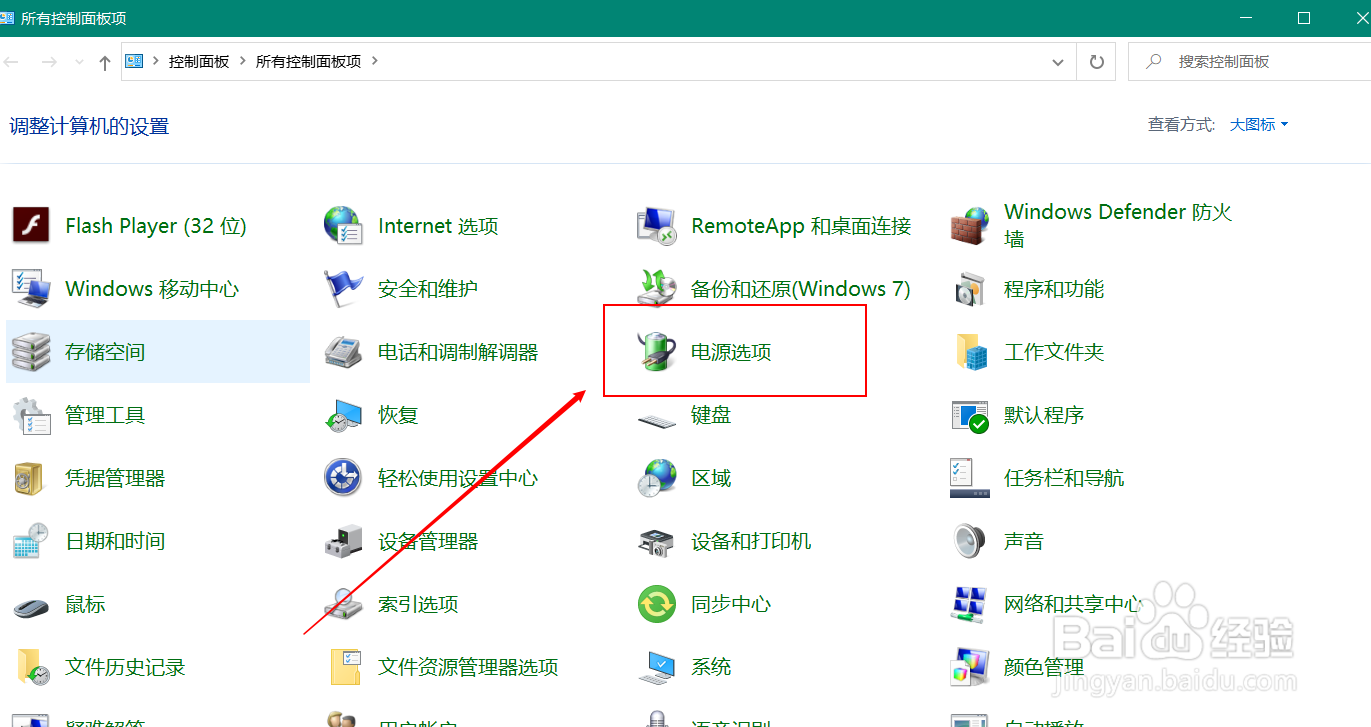
Task: Open the 区域 globe icon
Action: pos(656,478)
